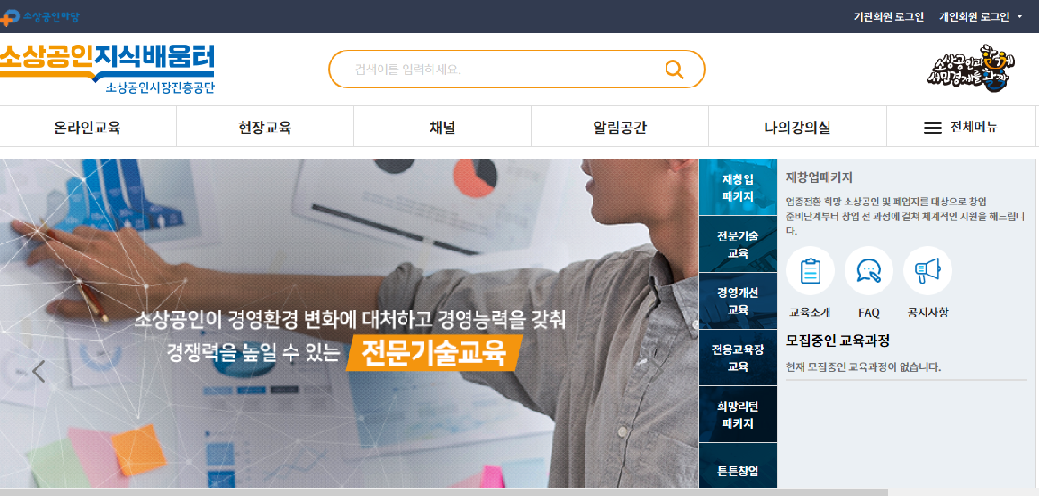Select the 희망리턴 패키지 side tab
Image resolution: width=1039 pixels, height=496 pixels.
738,415
